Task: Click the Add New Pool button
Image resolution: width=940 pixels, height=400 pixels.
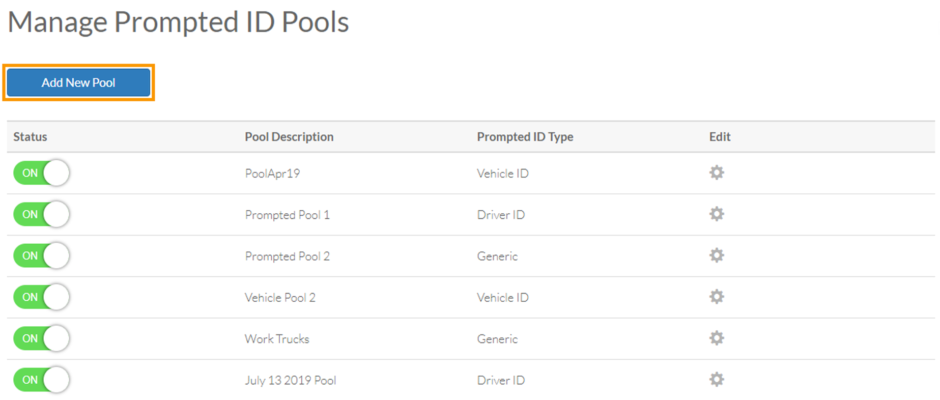Action: click(x=79, y=83)
